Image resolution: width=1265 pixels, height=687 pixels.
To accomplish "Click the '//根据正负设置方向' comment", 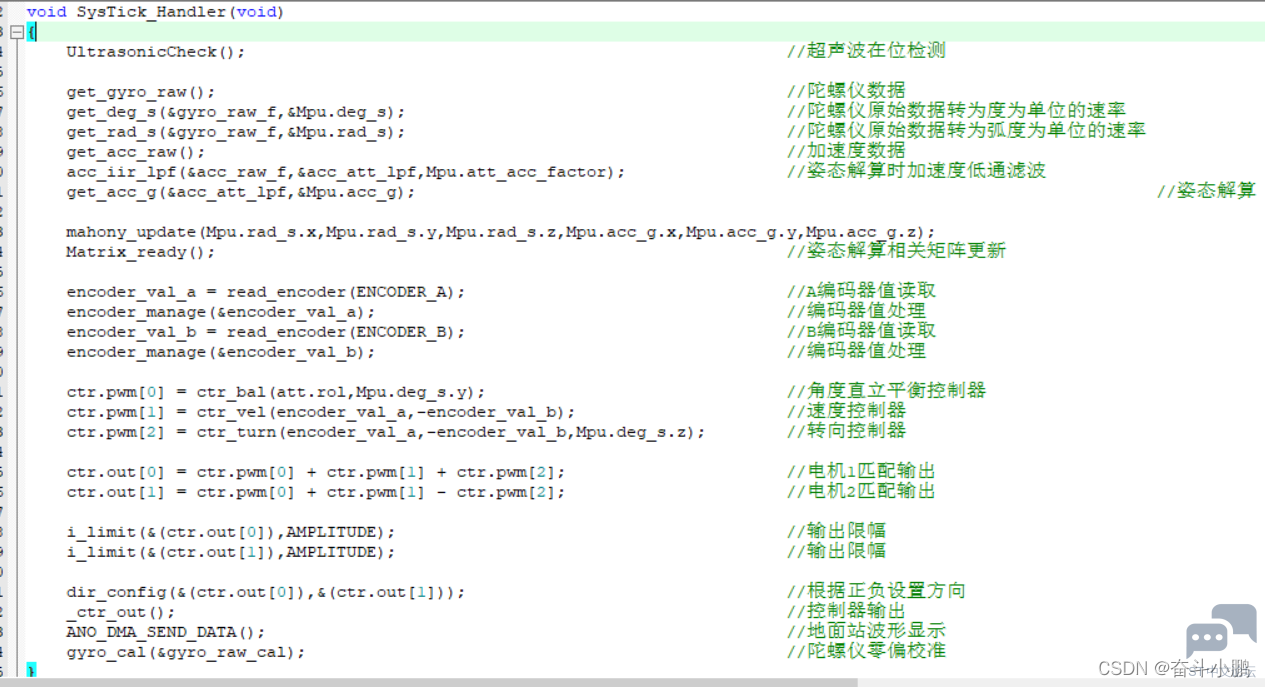I will tap(876, 591).
